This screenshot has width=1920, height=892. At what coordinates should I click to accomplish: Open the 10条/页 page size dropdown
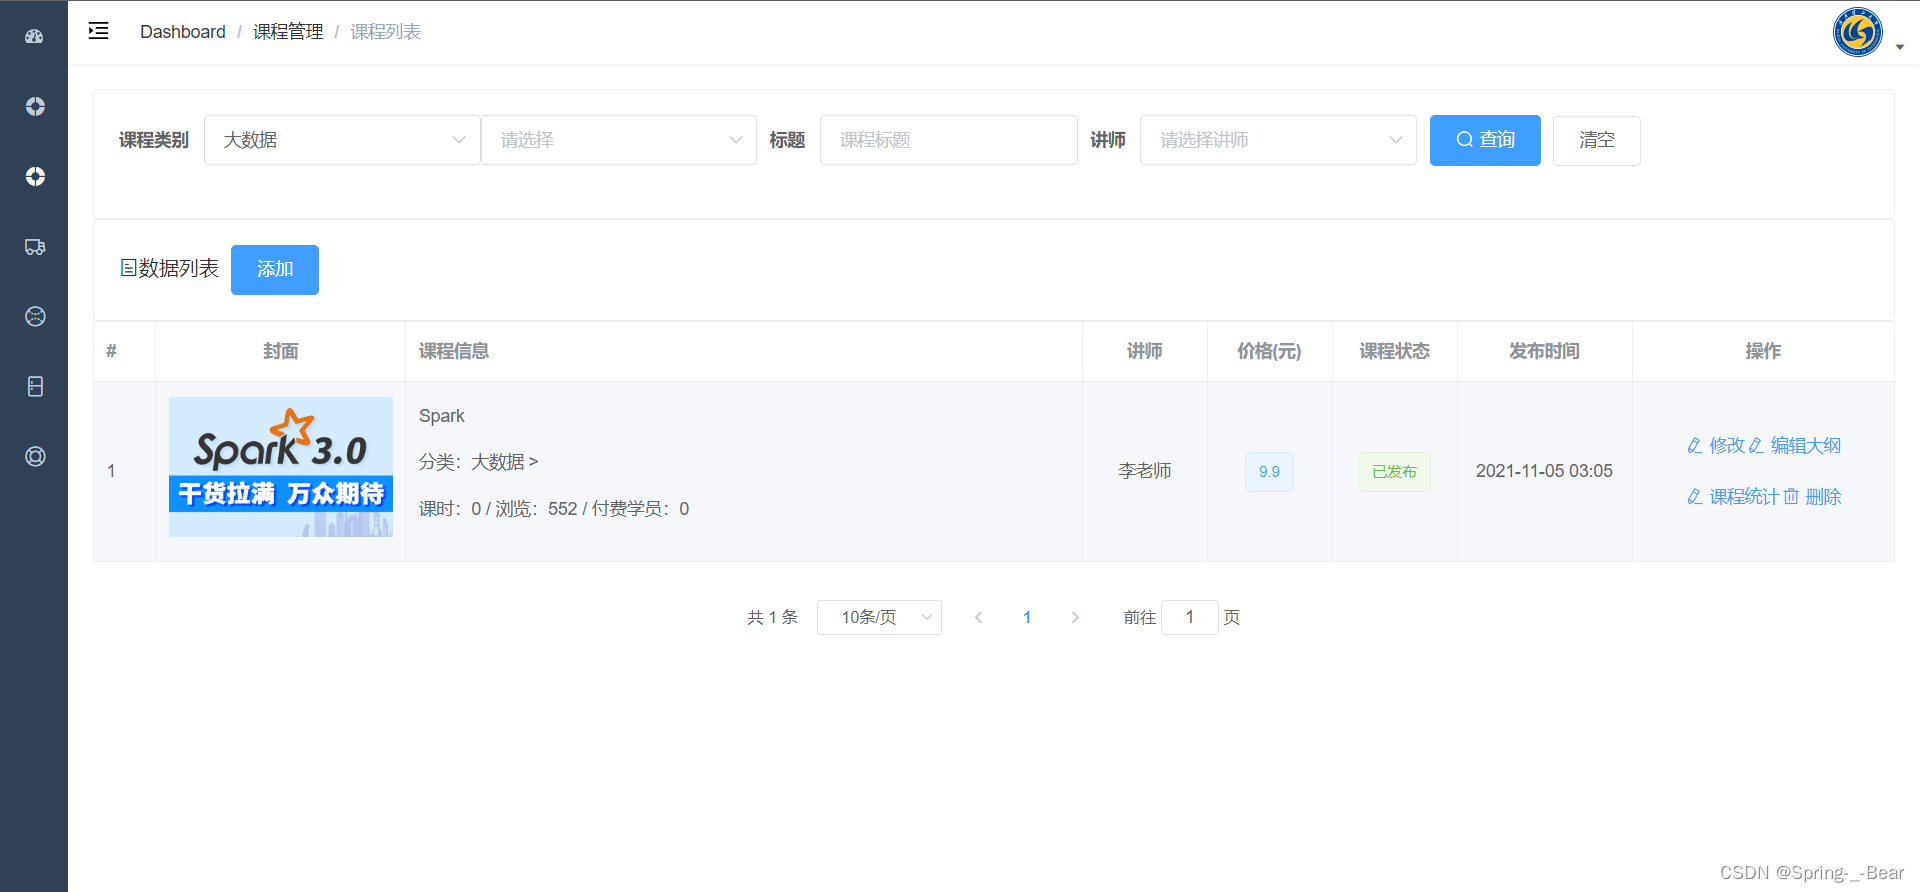pyautogui.click(x=879, y=618)
